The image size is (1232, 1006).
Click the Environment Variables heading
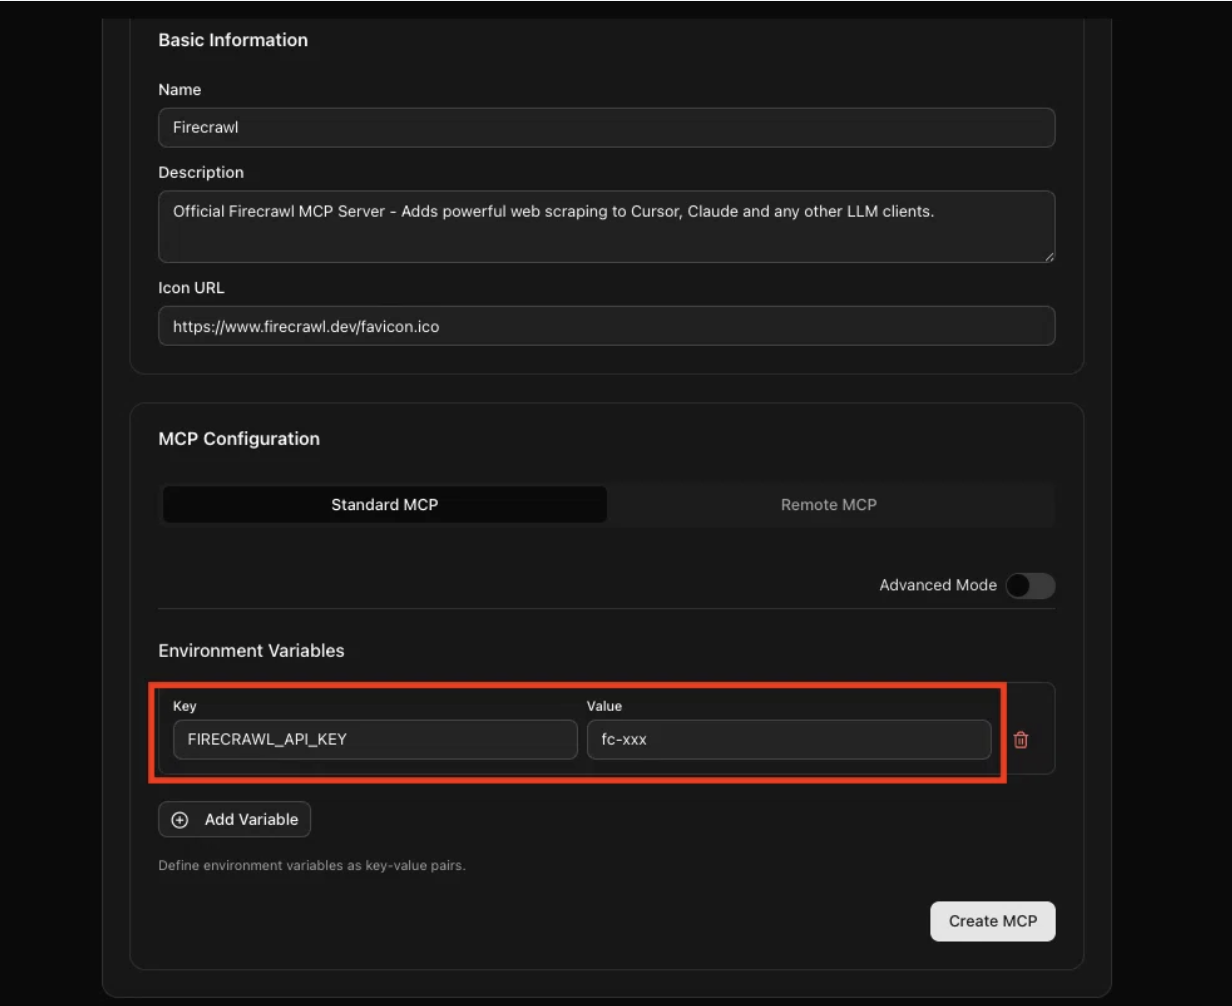click(x=251, y=651)
